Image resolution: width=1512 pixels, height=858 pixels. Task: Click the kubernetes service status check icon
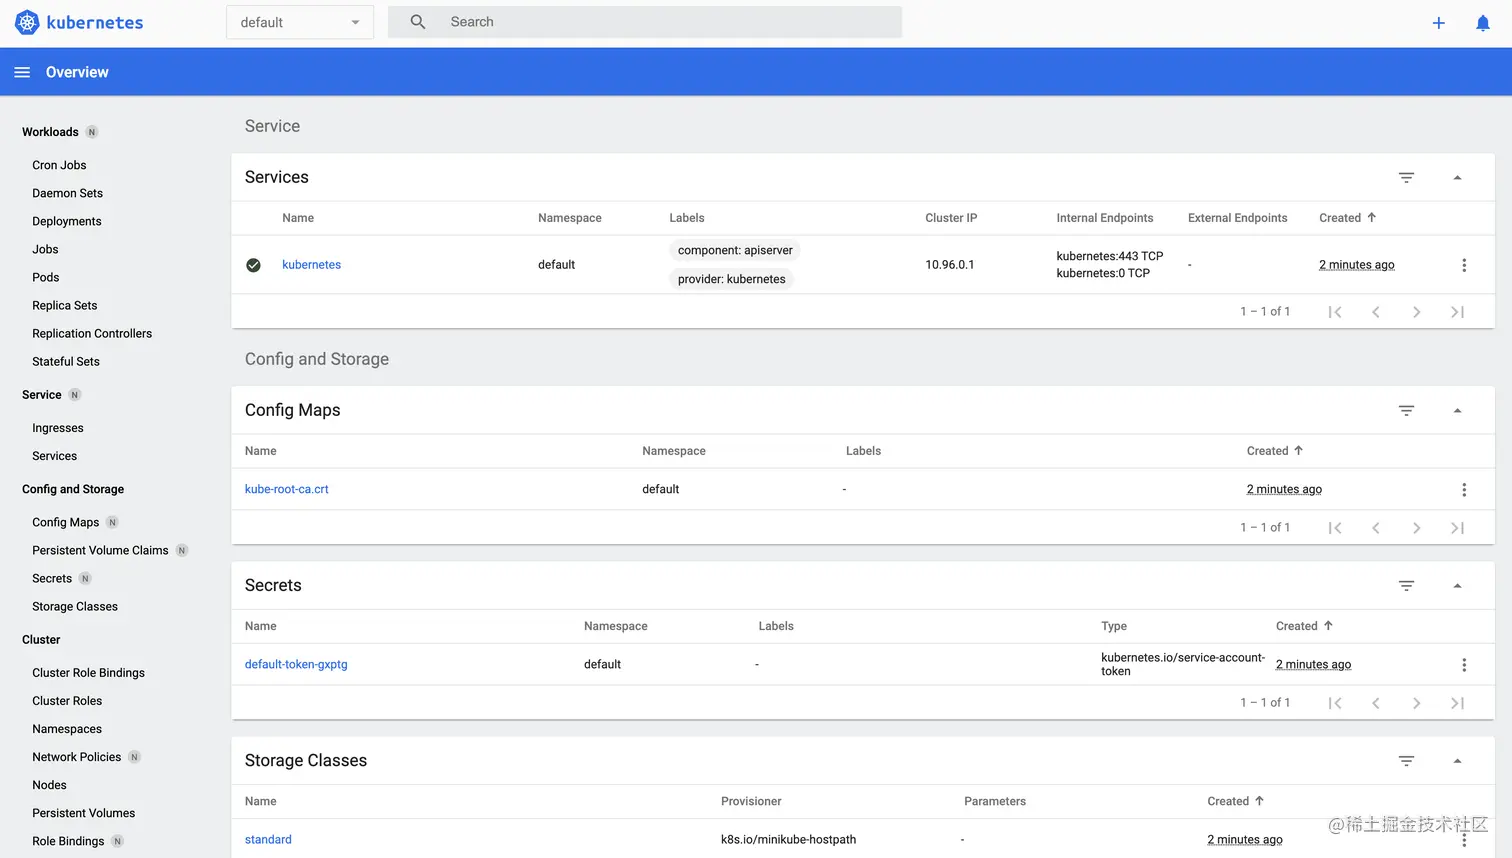pyautogui.click(x=253, y=265)
